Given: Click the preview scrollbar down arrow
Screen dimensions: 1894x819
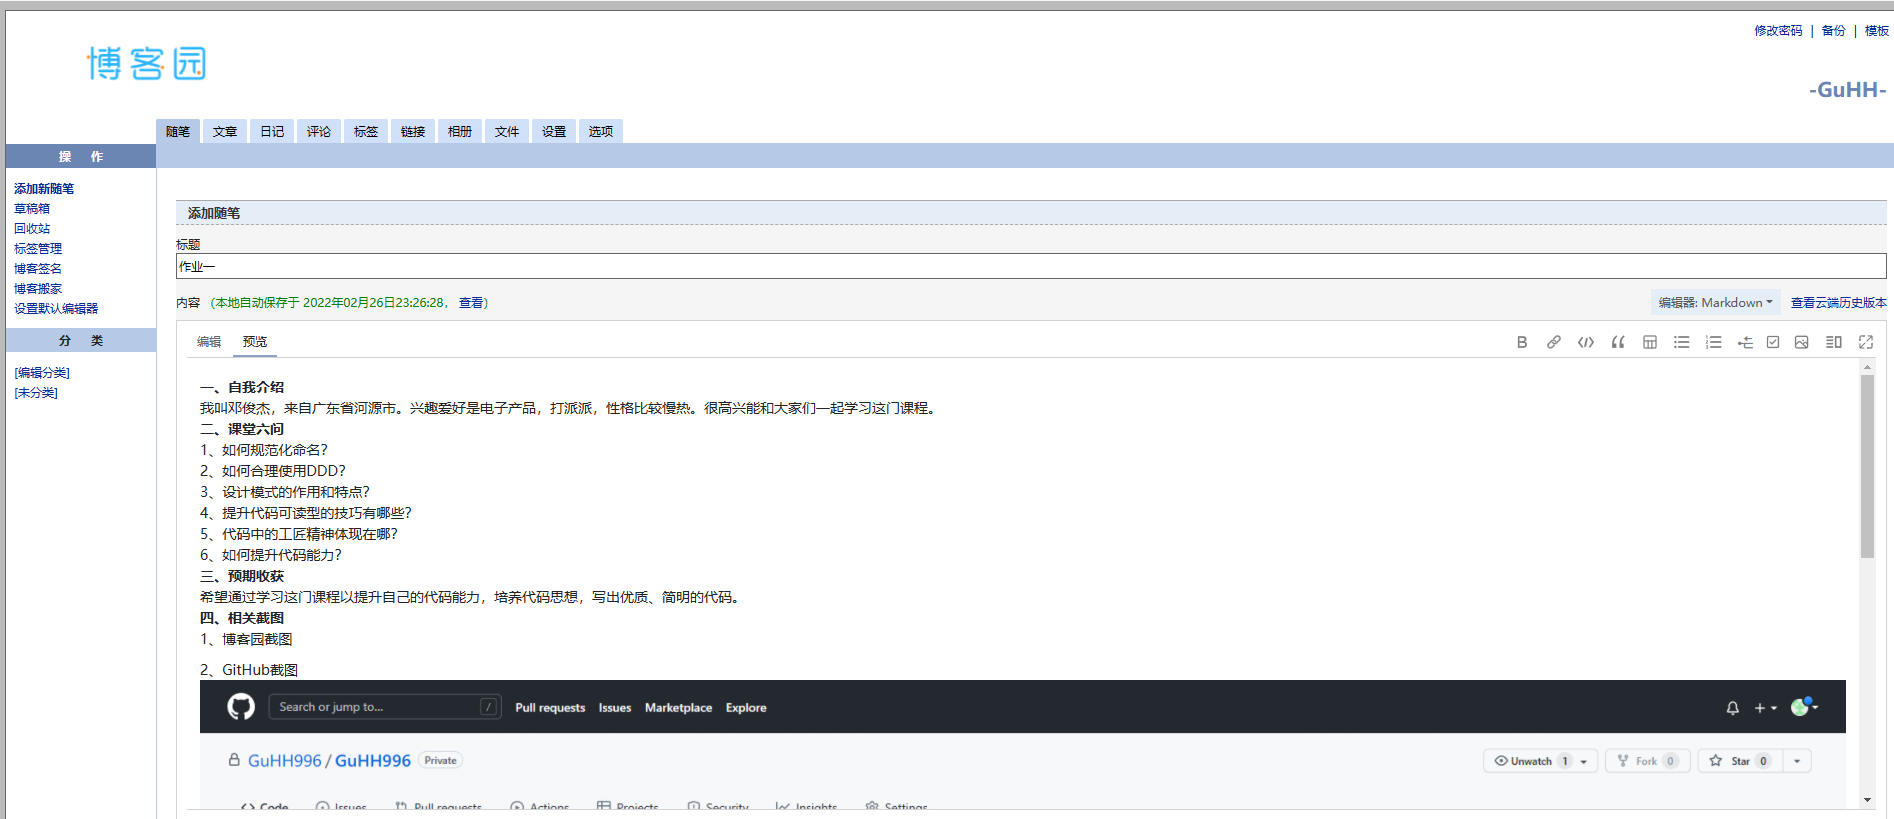Looking at the screenshot, I should tap(1867, 800).
